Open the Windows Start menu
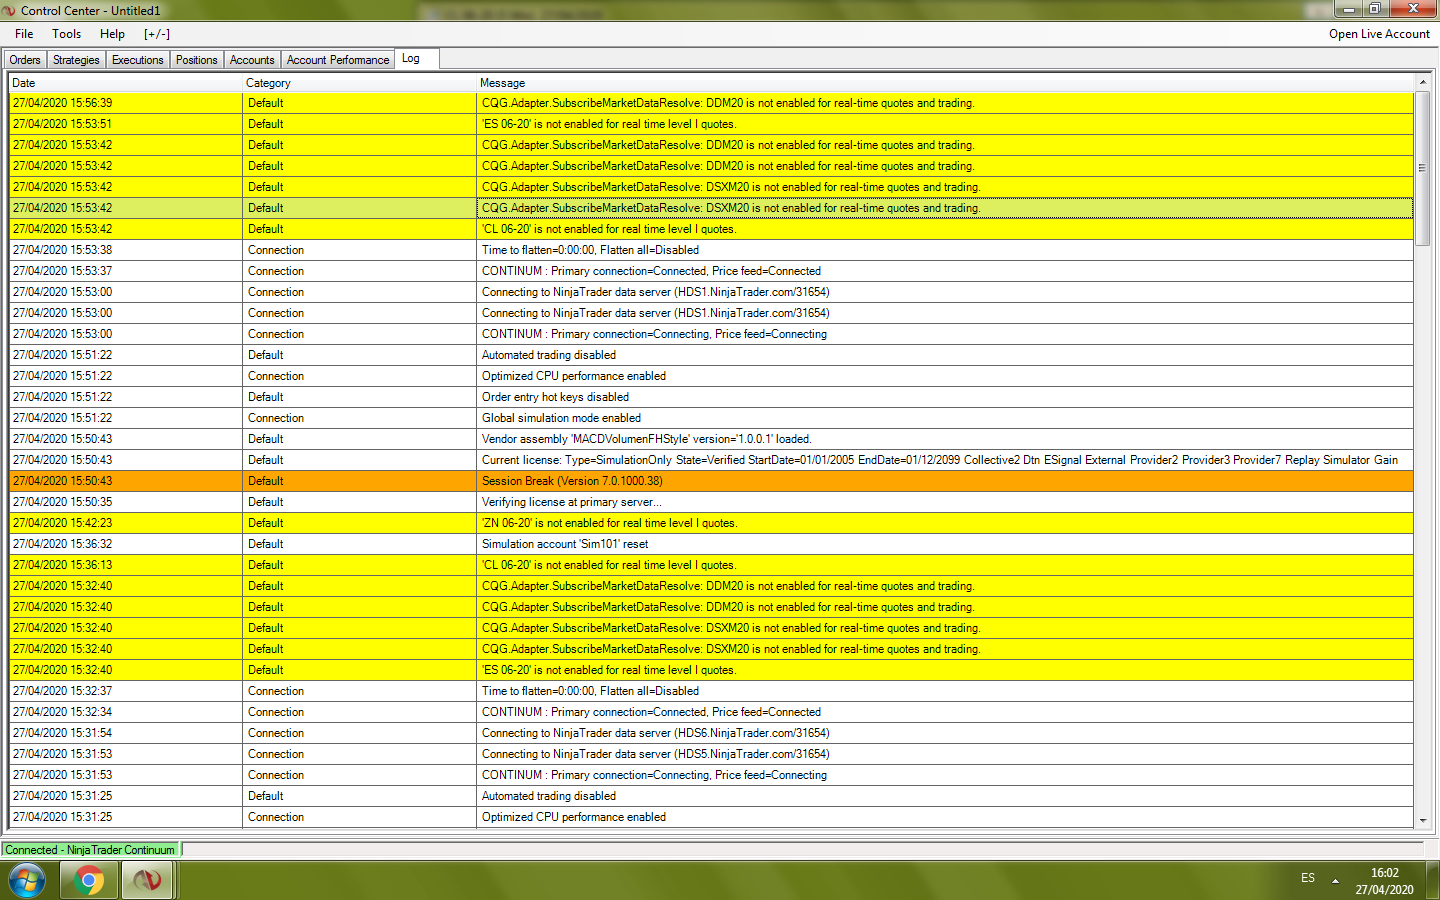The image size is (1440, 900). [27, 881]
